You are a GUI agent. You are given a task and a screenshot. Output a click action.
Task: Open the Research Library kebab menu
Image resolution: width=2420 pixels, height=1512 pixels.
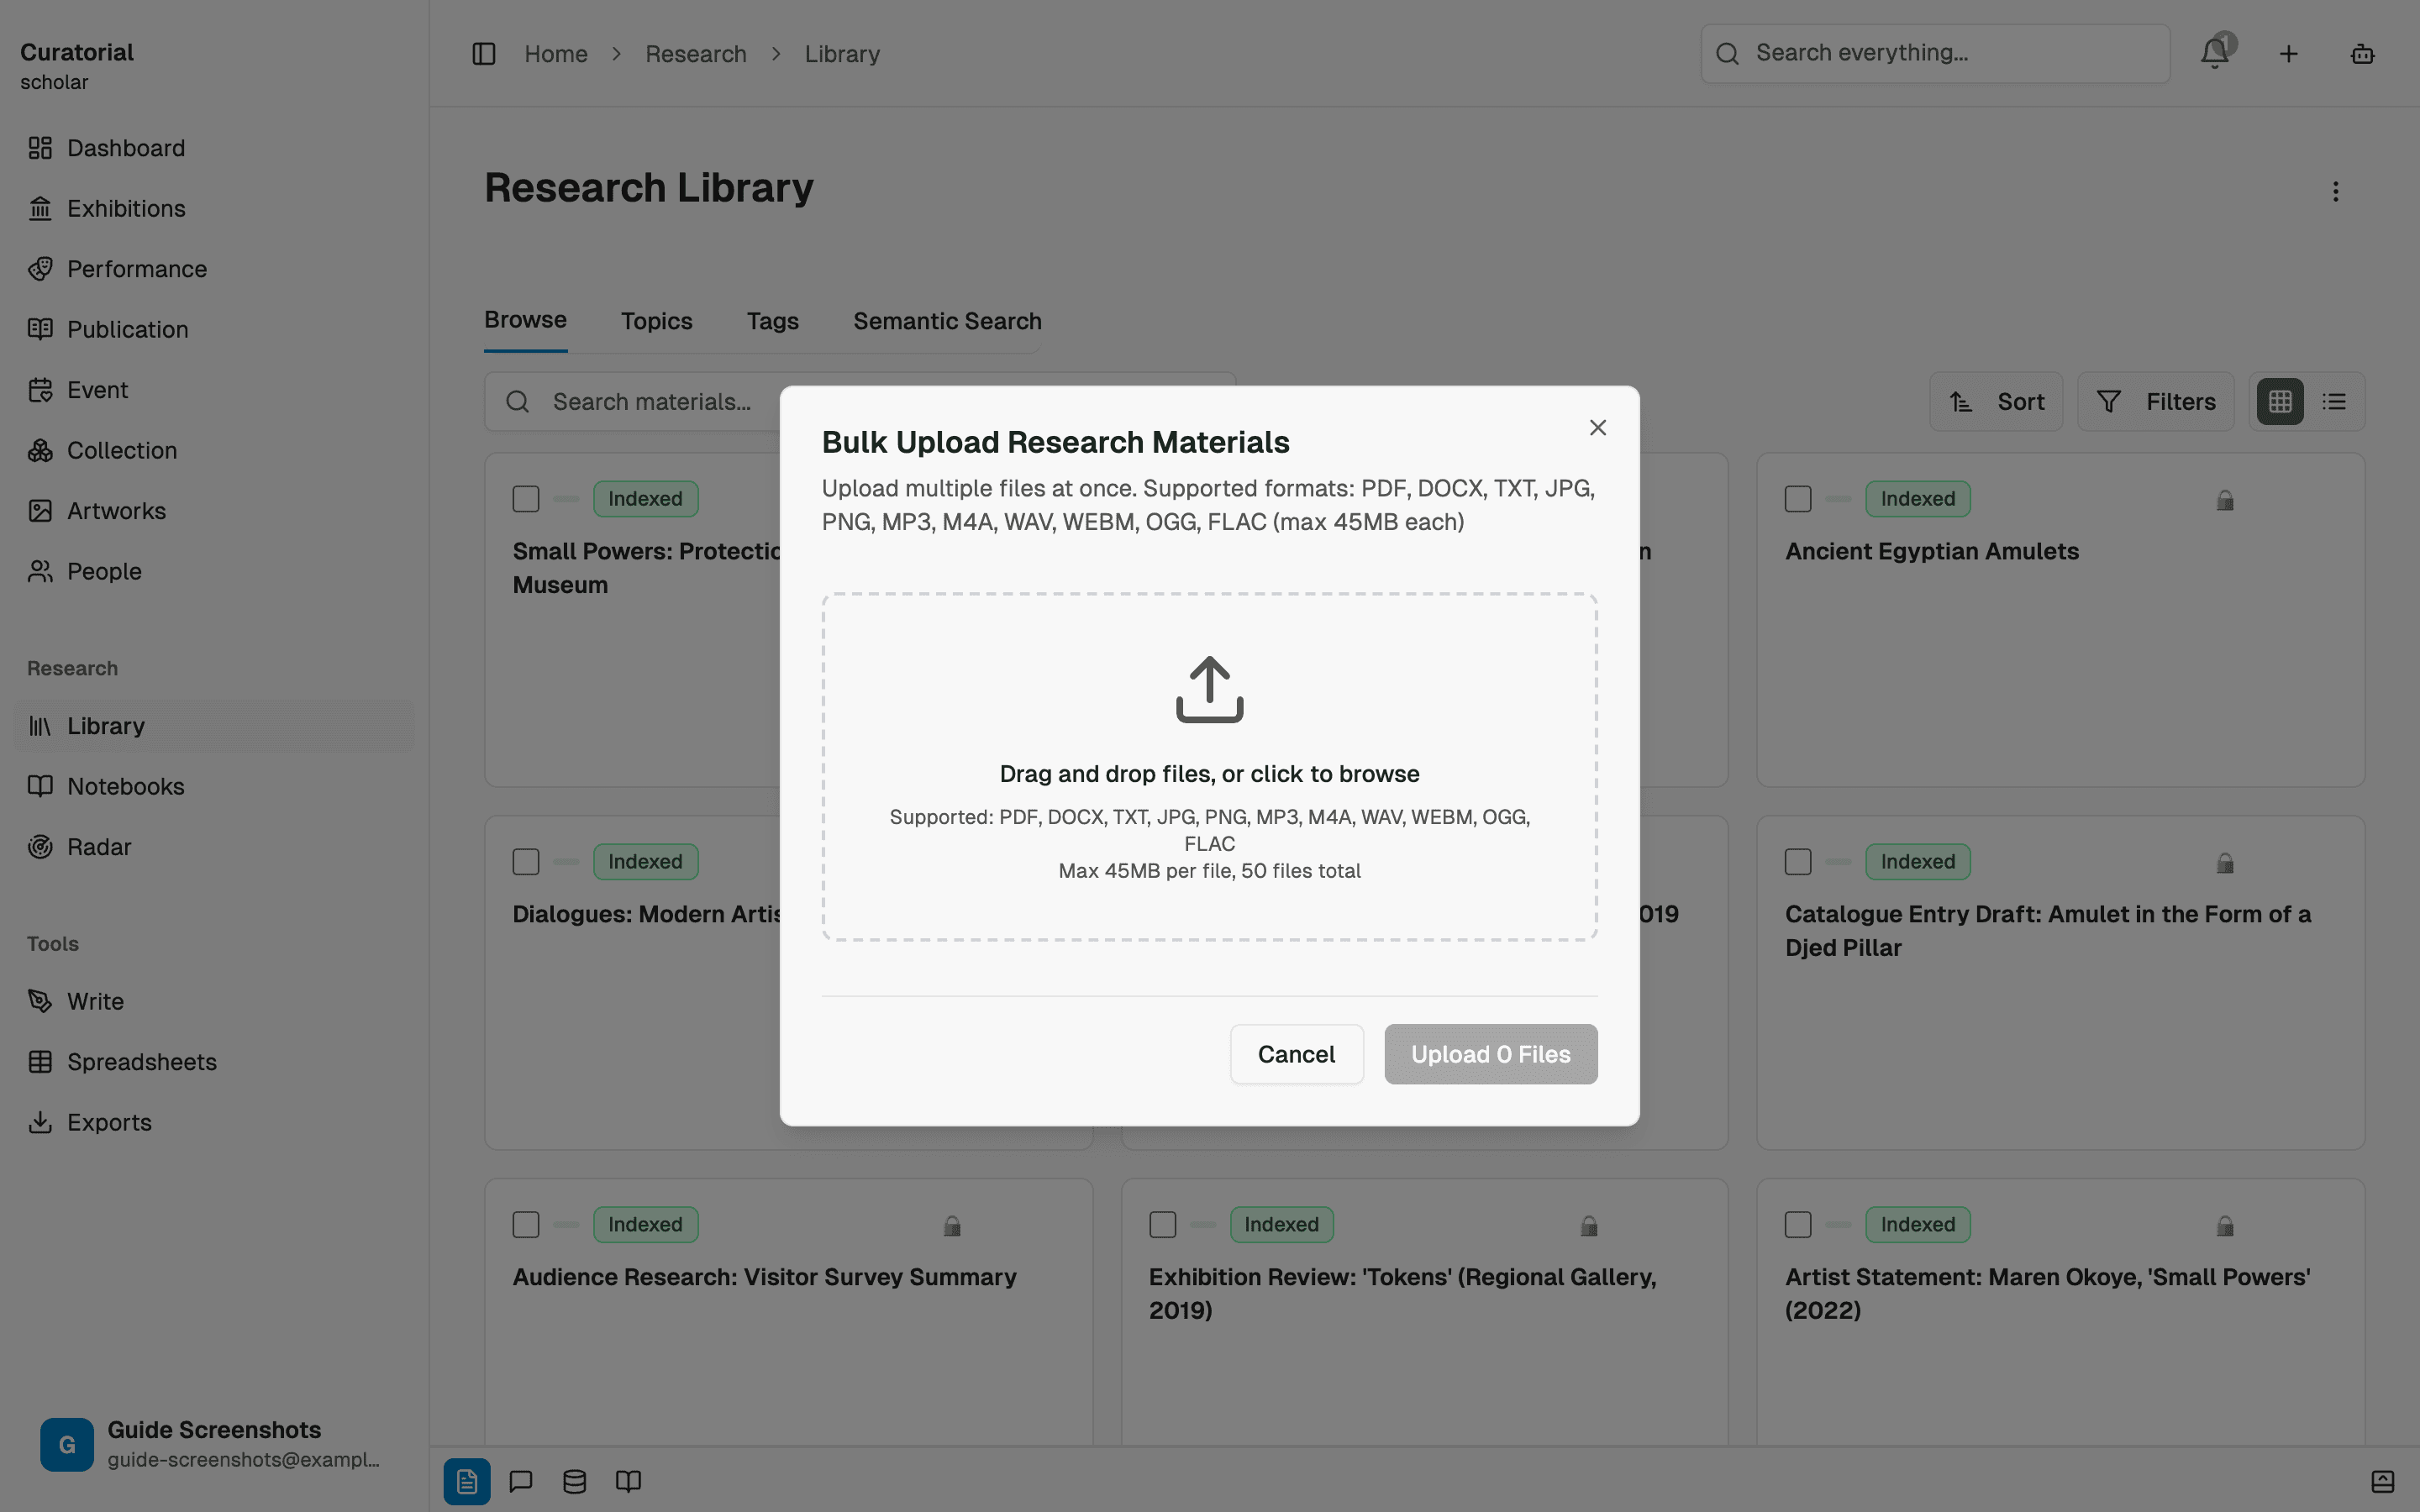click(x=2336, y=191)
